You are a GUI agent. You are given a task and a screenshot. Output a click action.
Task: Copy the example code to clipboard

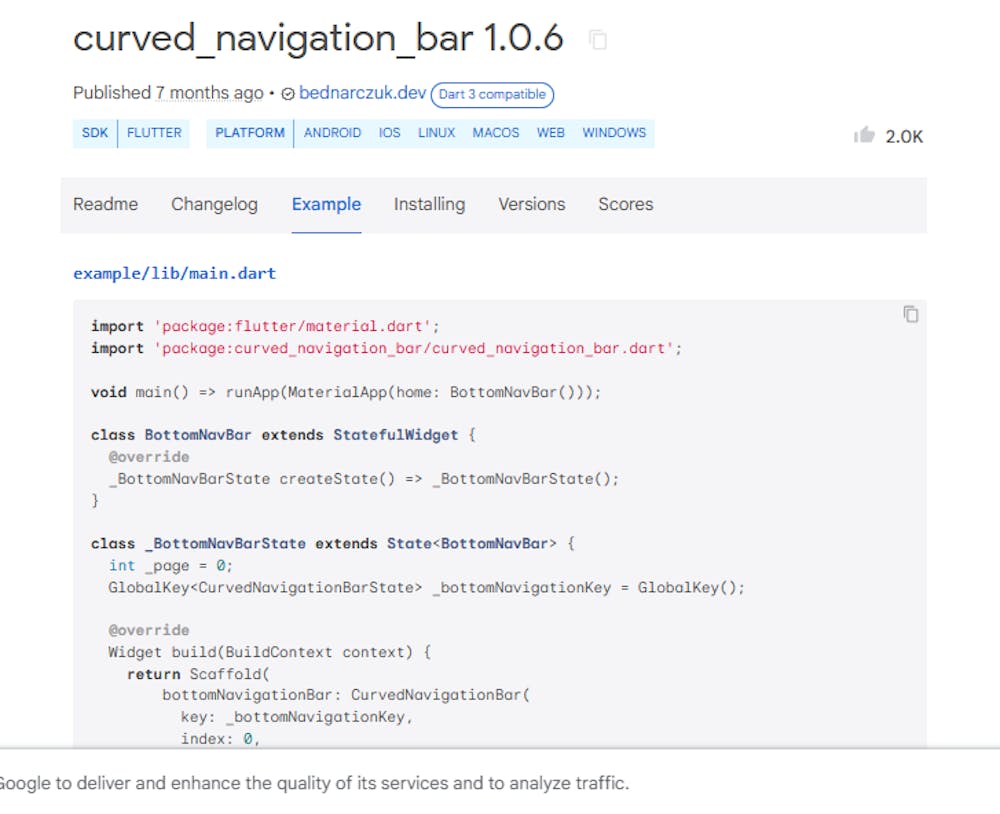[911, 314]
